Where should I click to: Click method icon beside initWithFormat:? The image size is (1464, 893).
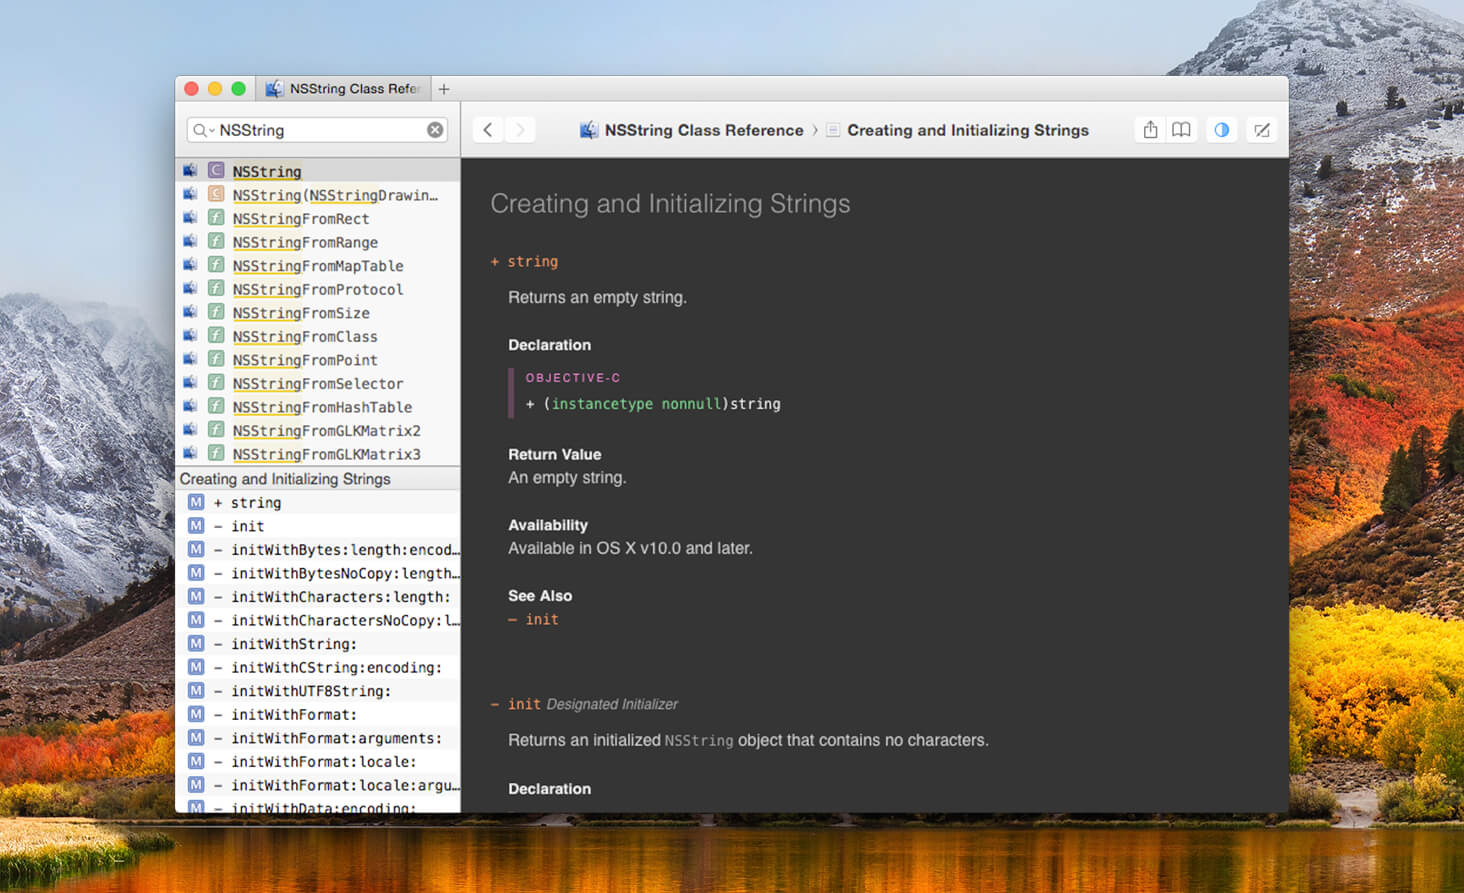tap(196, 714)
